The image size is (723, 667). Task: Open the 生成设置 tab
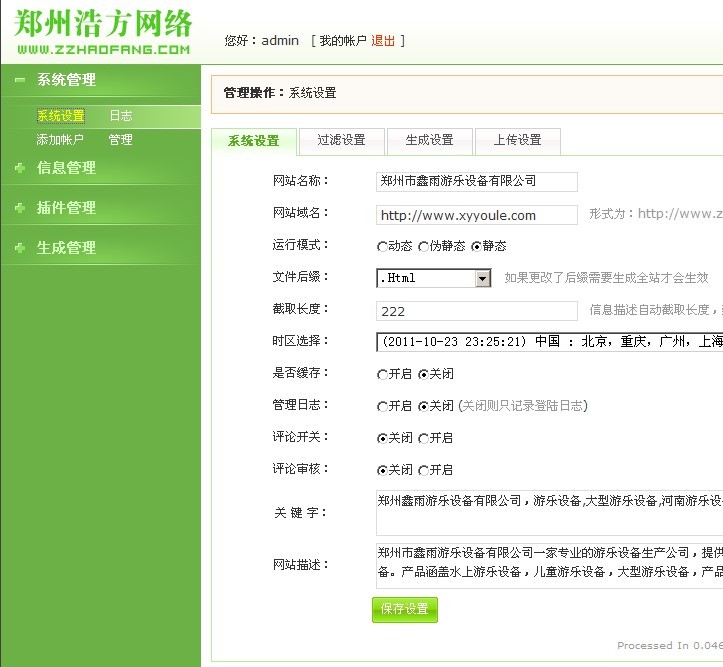[429, 141]
